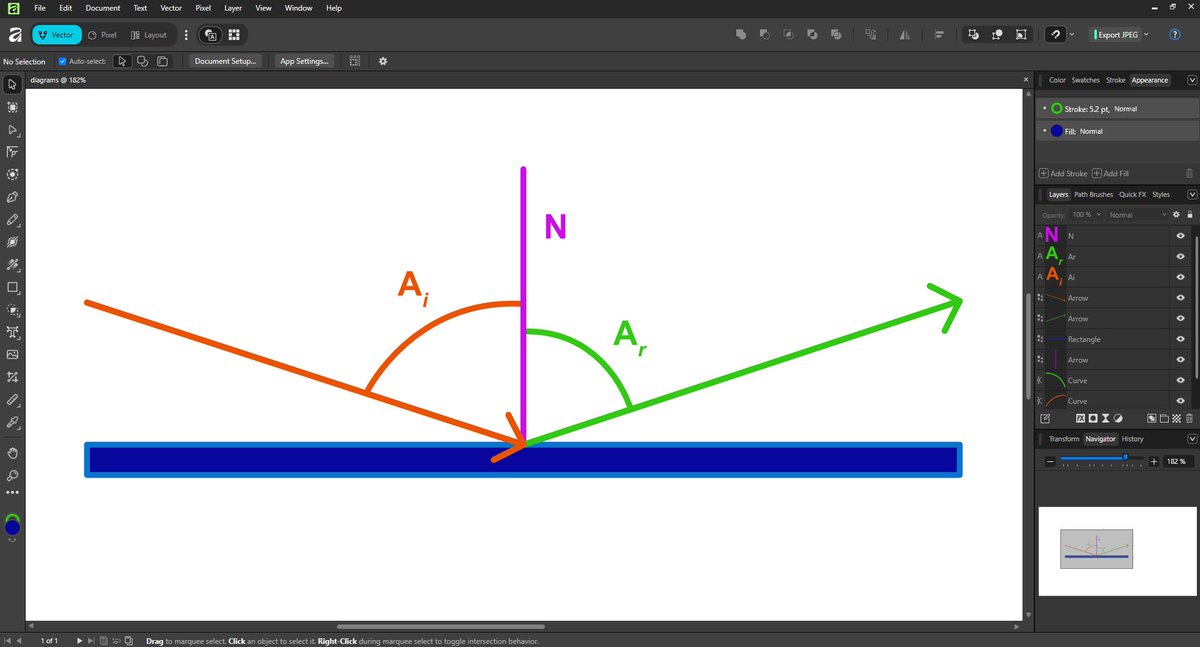Click the Add Fill button
The image size is (1200, 647).
pos(1110,174)
